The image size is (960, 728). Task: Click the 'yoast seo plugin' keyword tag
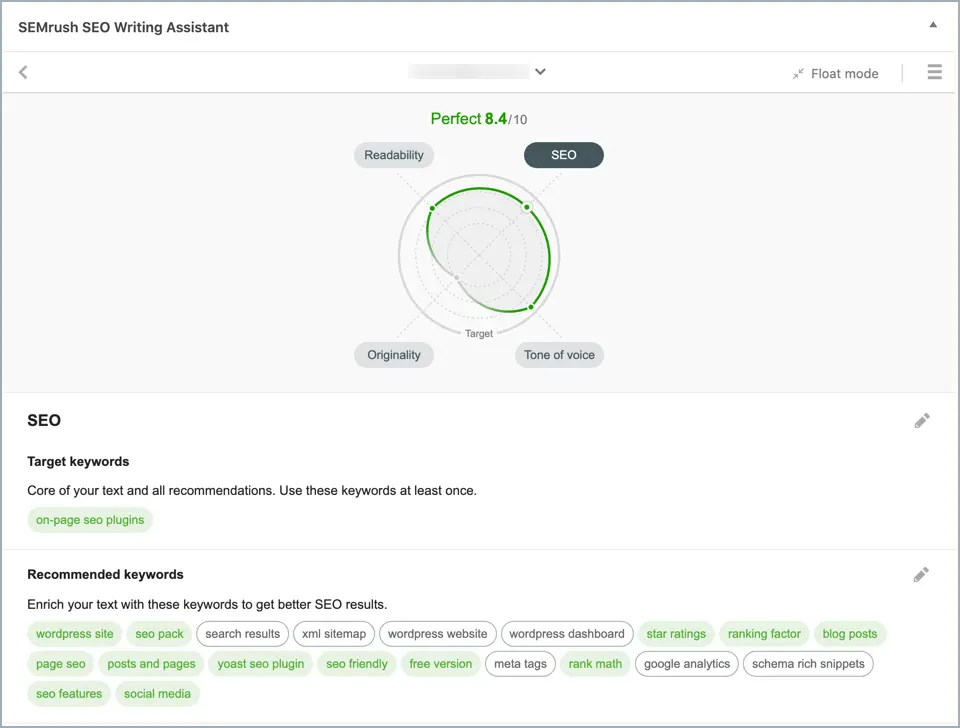[261, 664]
